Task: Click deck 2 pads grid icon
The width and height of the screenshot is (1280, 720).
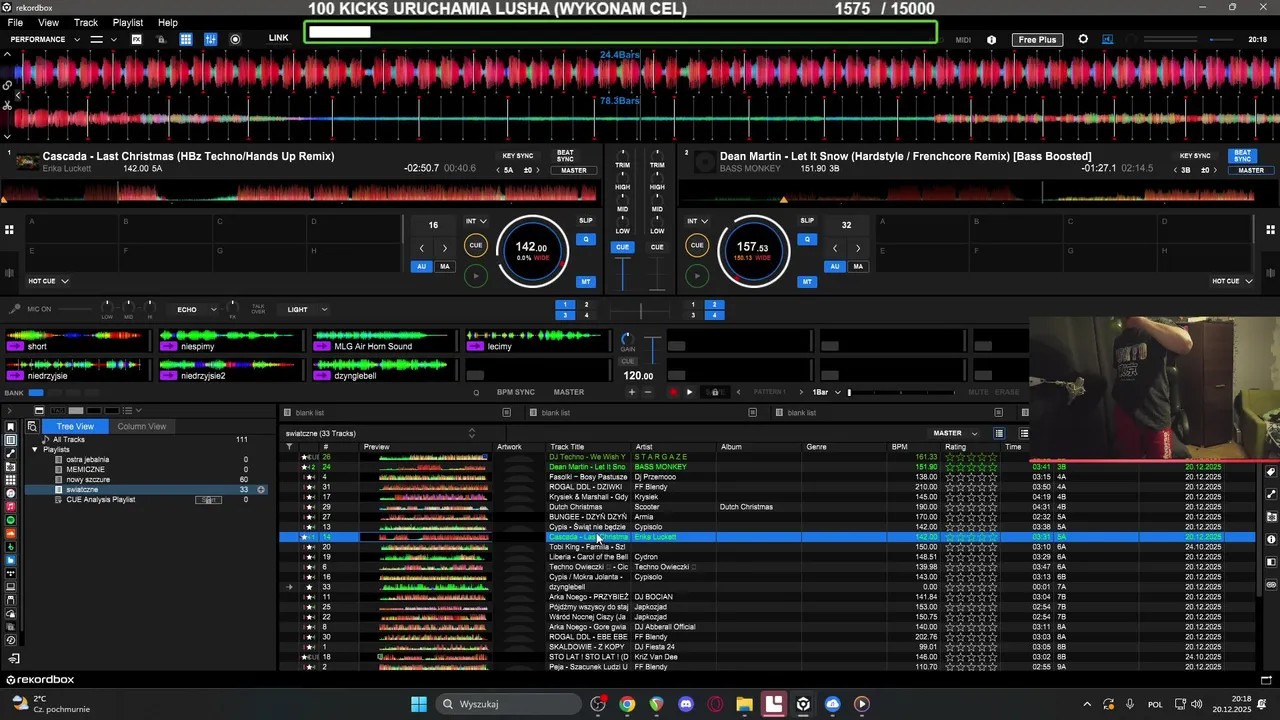Action: point(1270,230)
